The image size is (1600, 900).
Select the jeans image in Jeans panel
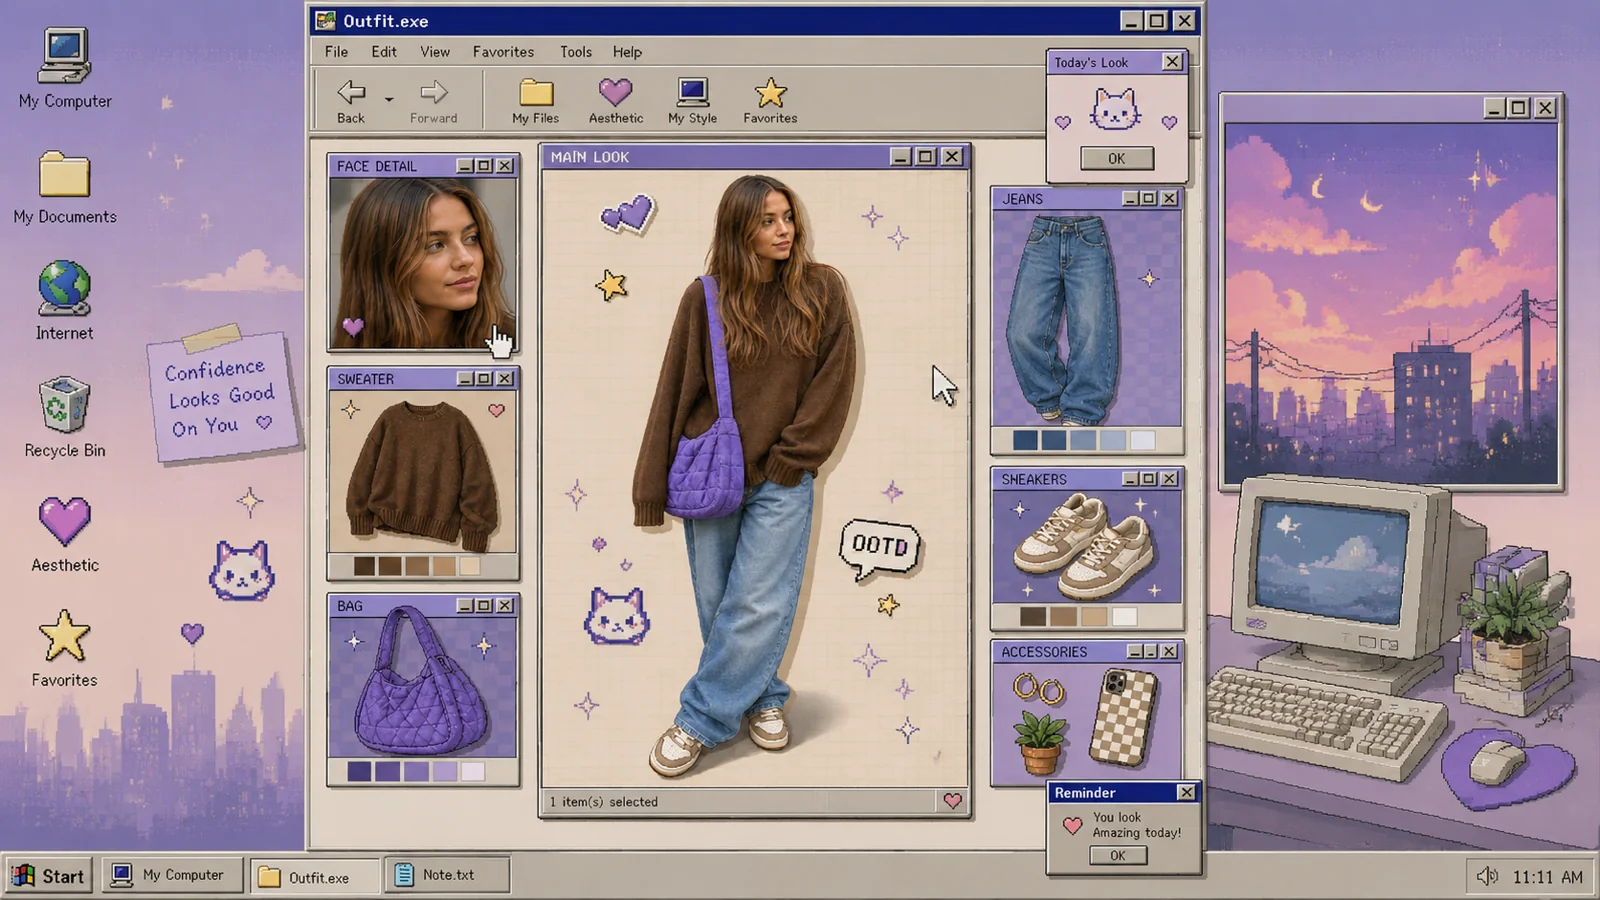click(x=1064, y=318)
